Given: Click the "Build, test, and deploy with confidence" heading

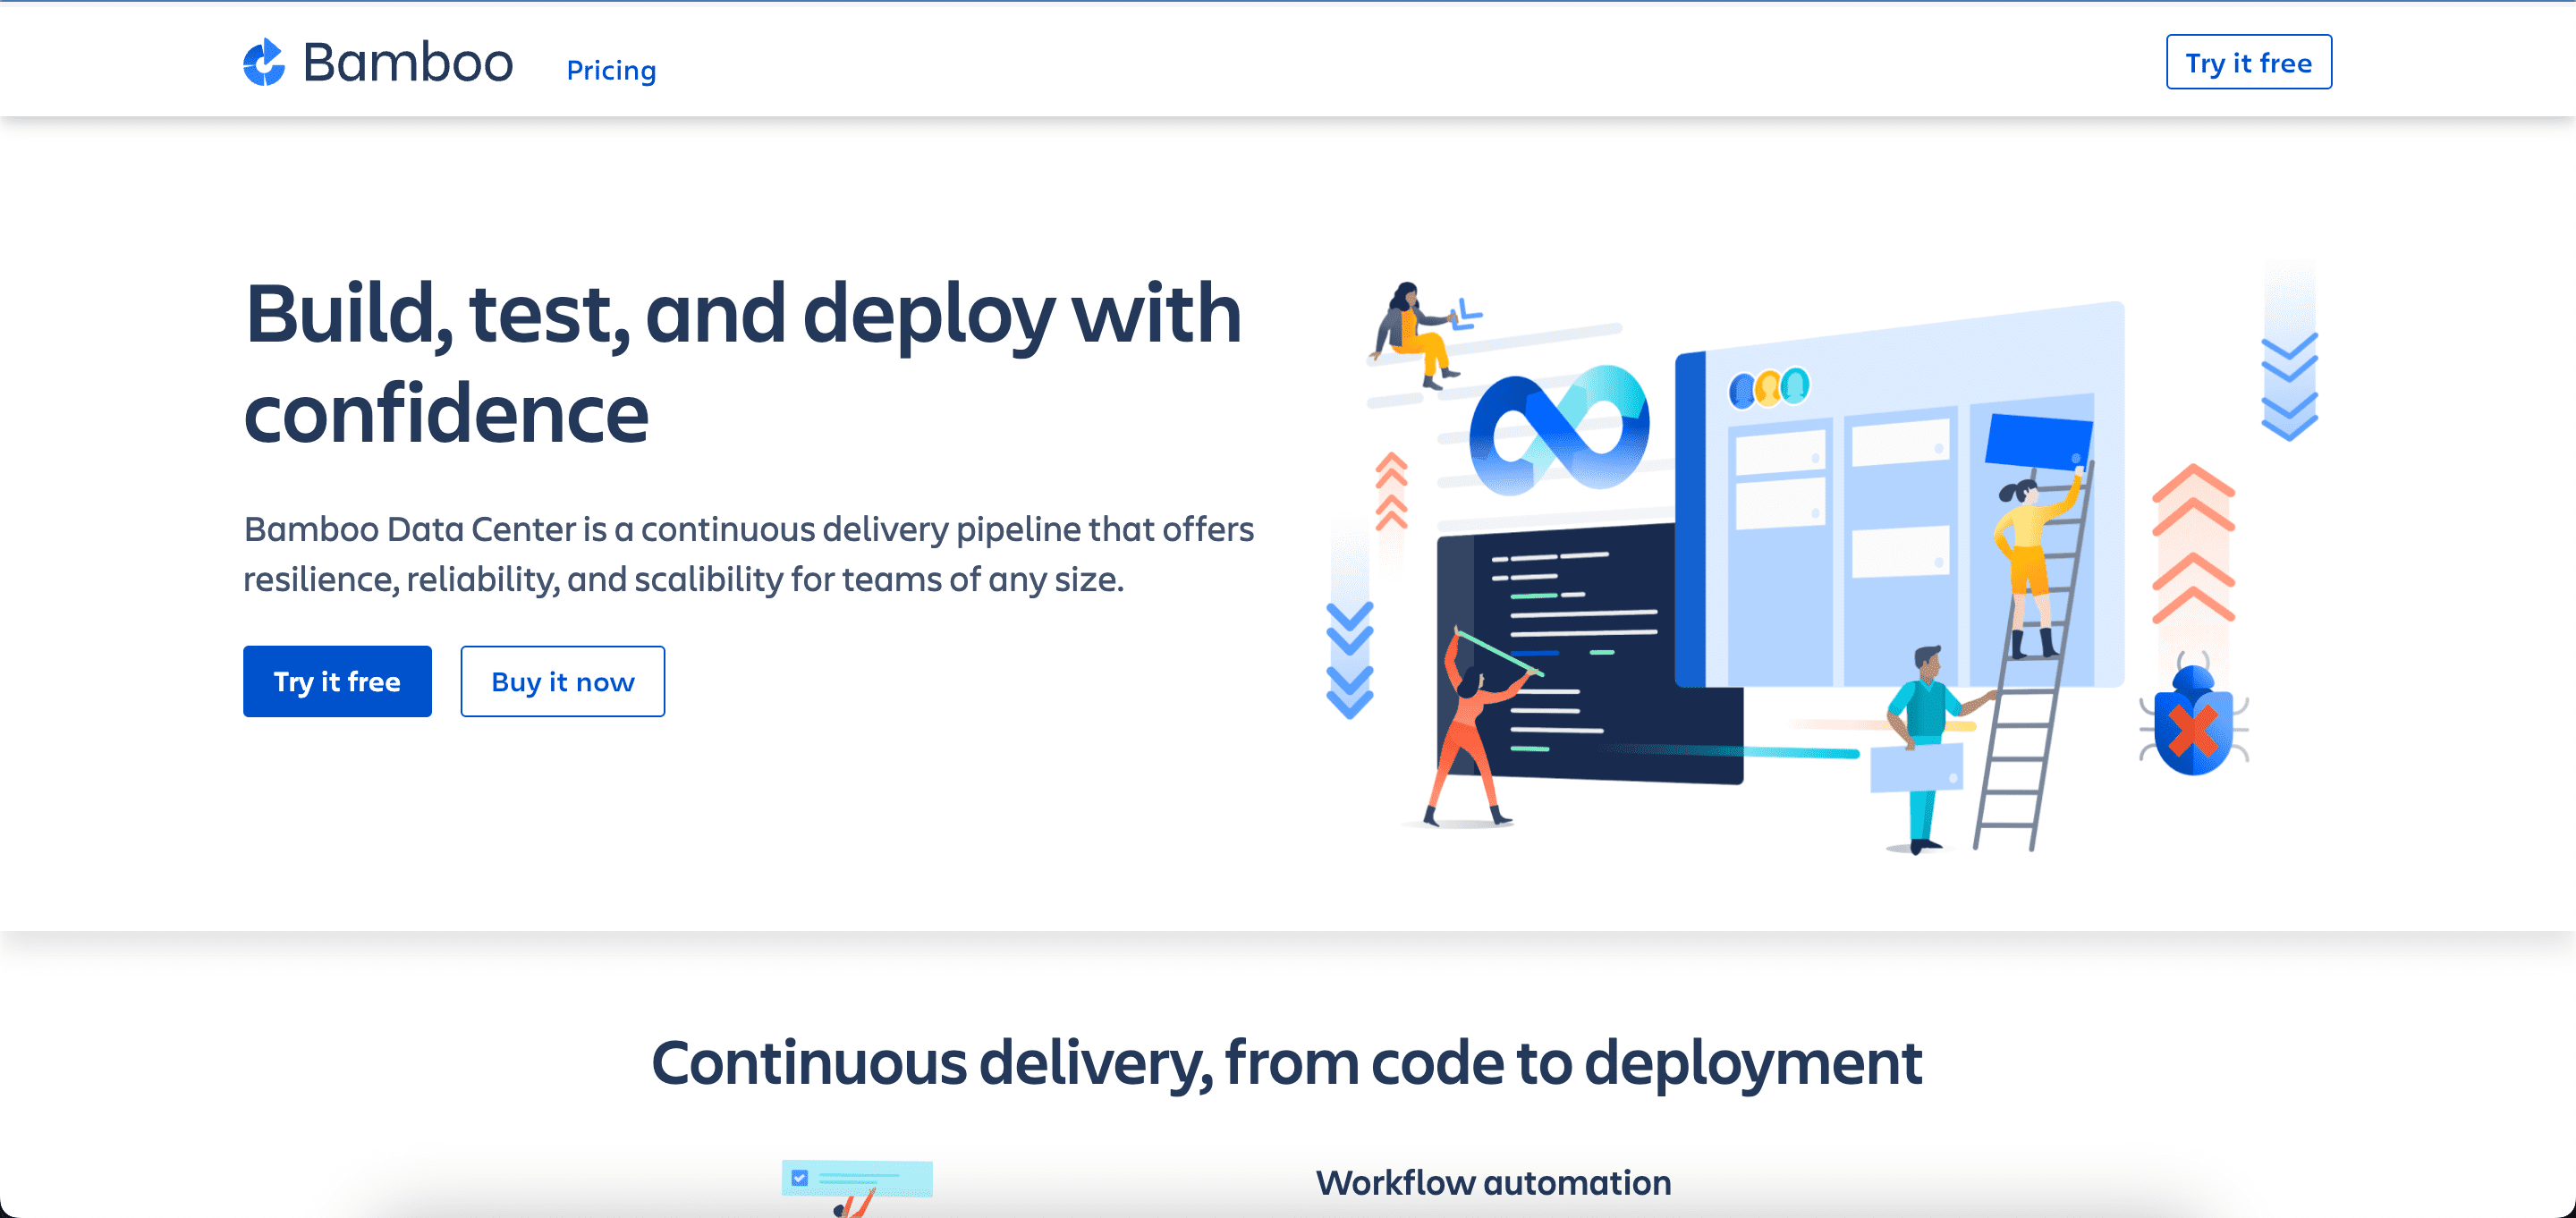Looking at the screenshot, I should pyautogui.click(x=742, y=362).
